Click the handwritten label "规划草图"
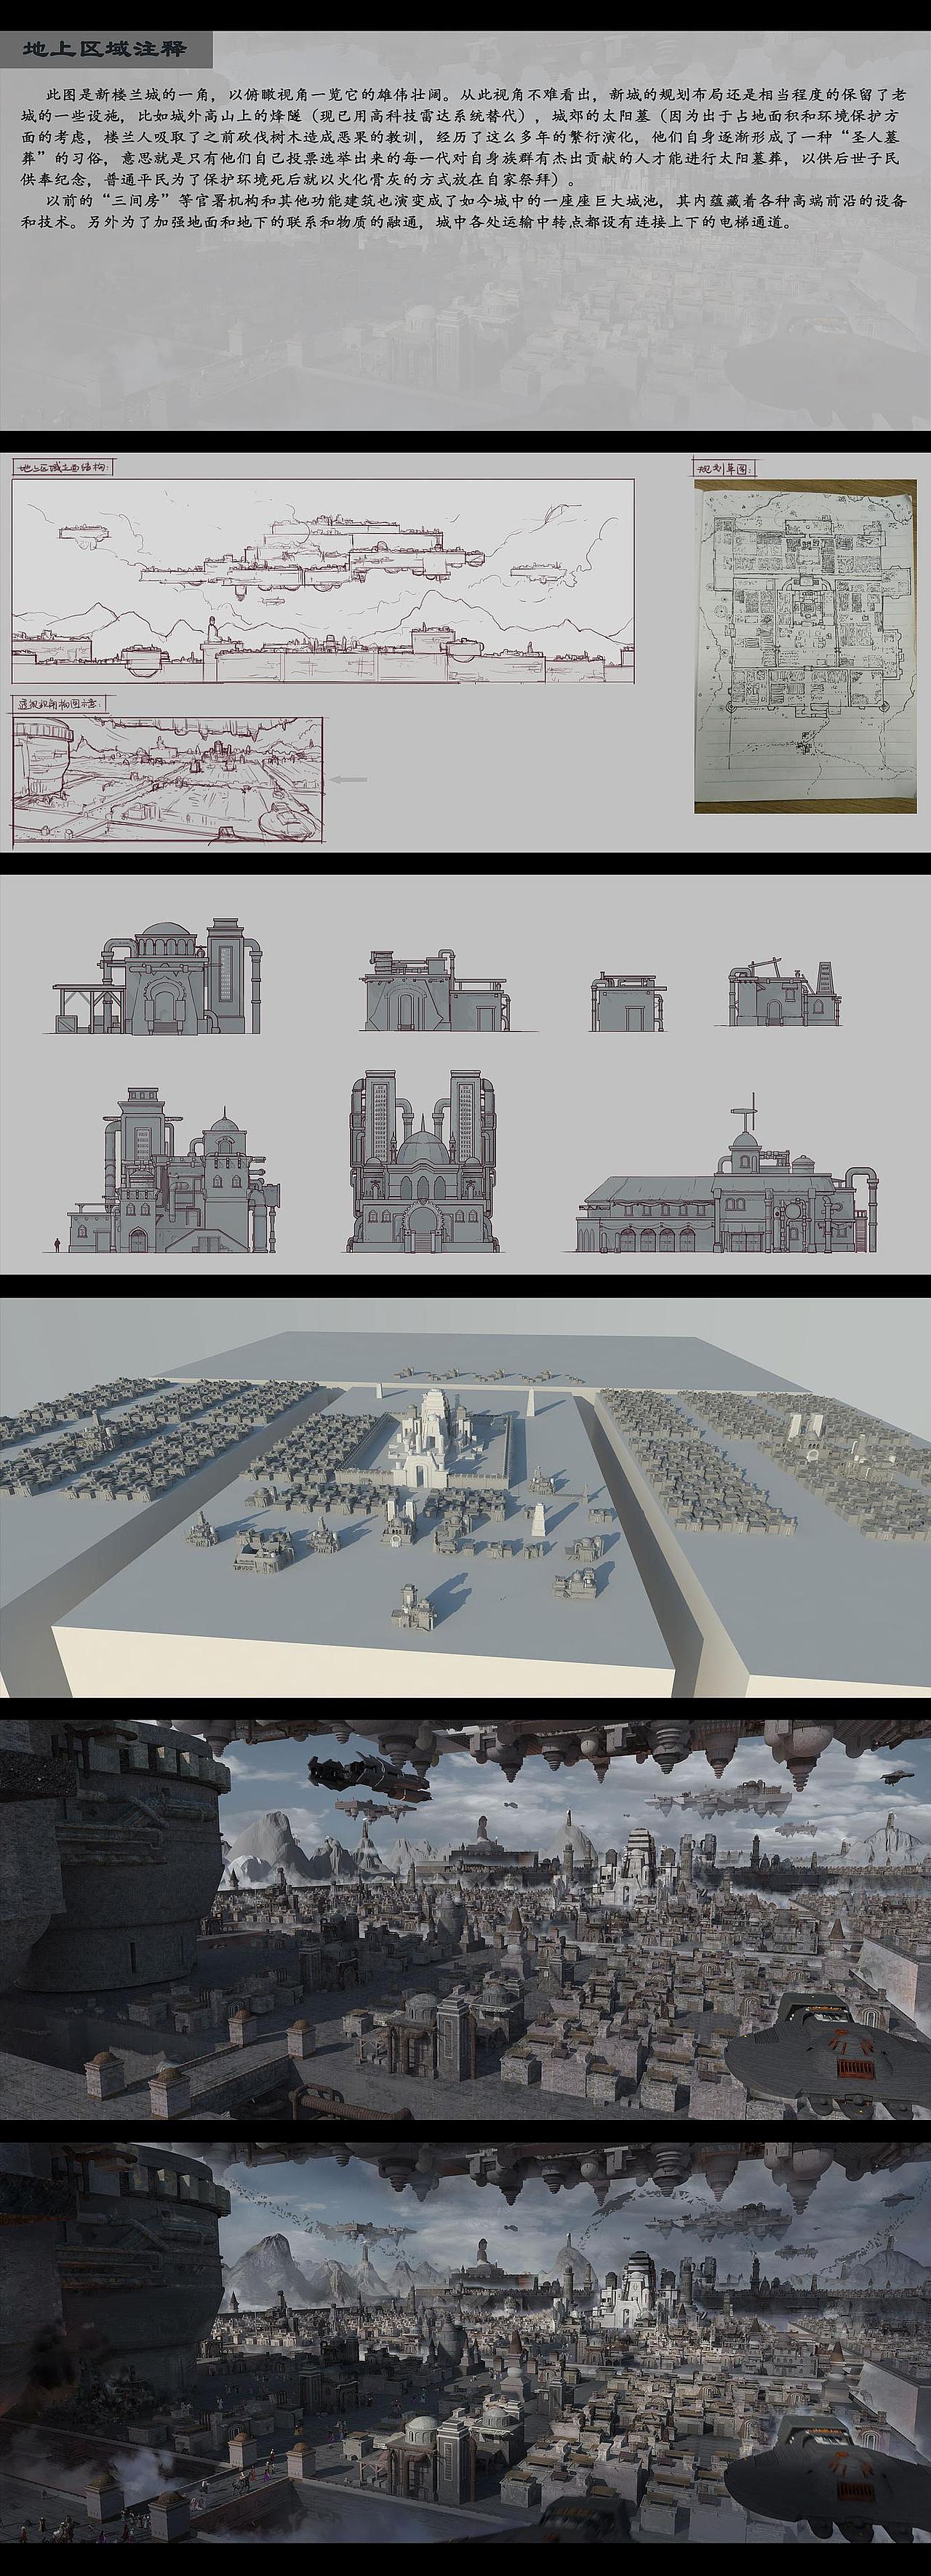This screenshot has height=2576, width=931. [724, 468]
